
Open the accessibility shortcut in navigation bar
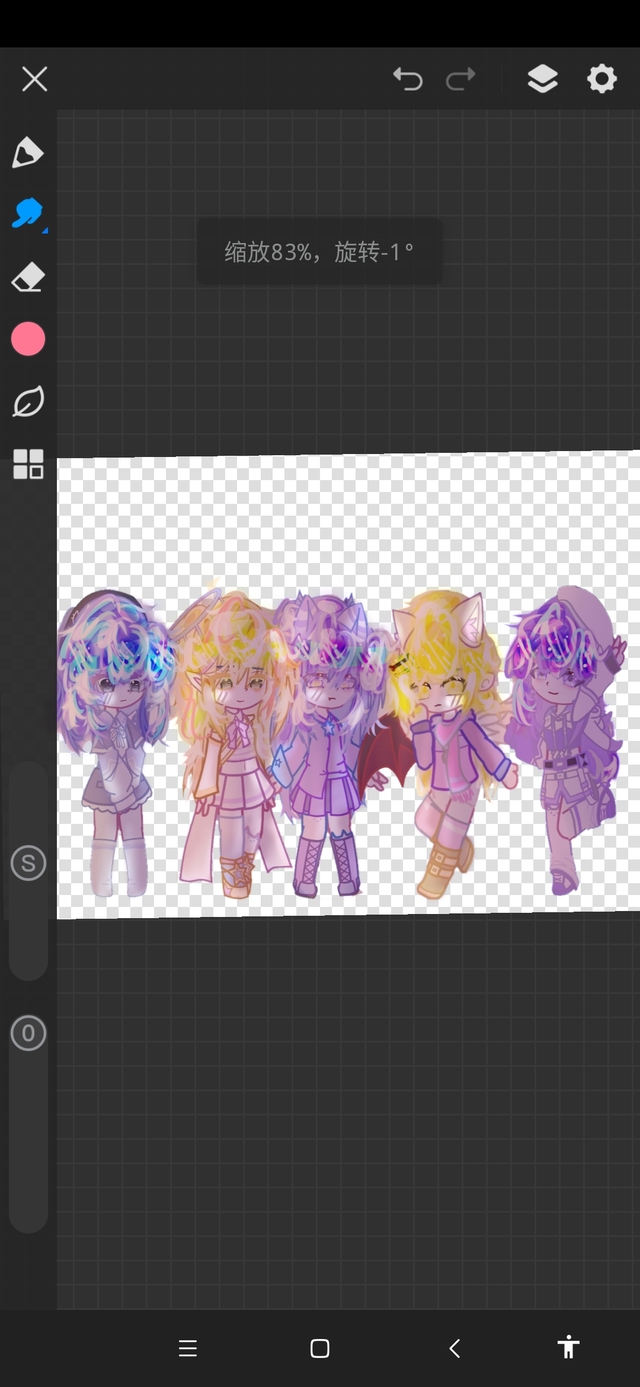pos(568,1347)
